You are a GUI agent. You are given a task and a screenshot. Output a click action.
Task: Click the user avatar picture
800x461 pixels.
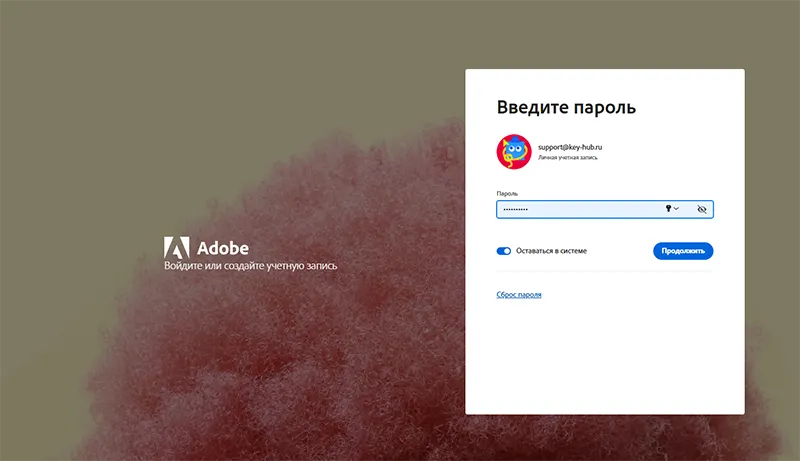tap(514, 152)
